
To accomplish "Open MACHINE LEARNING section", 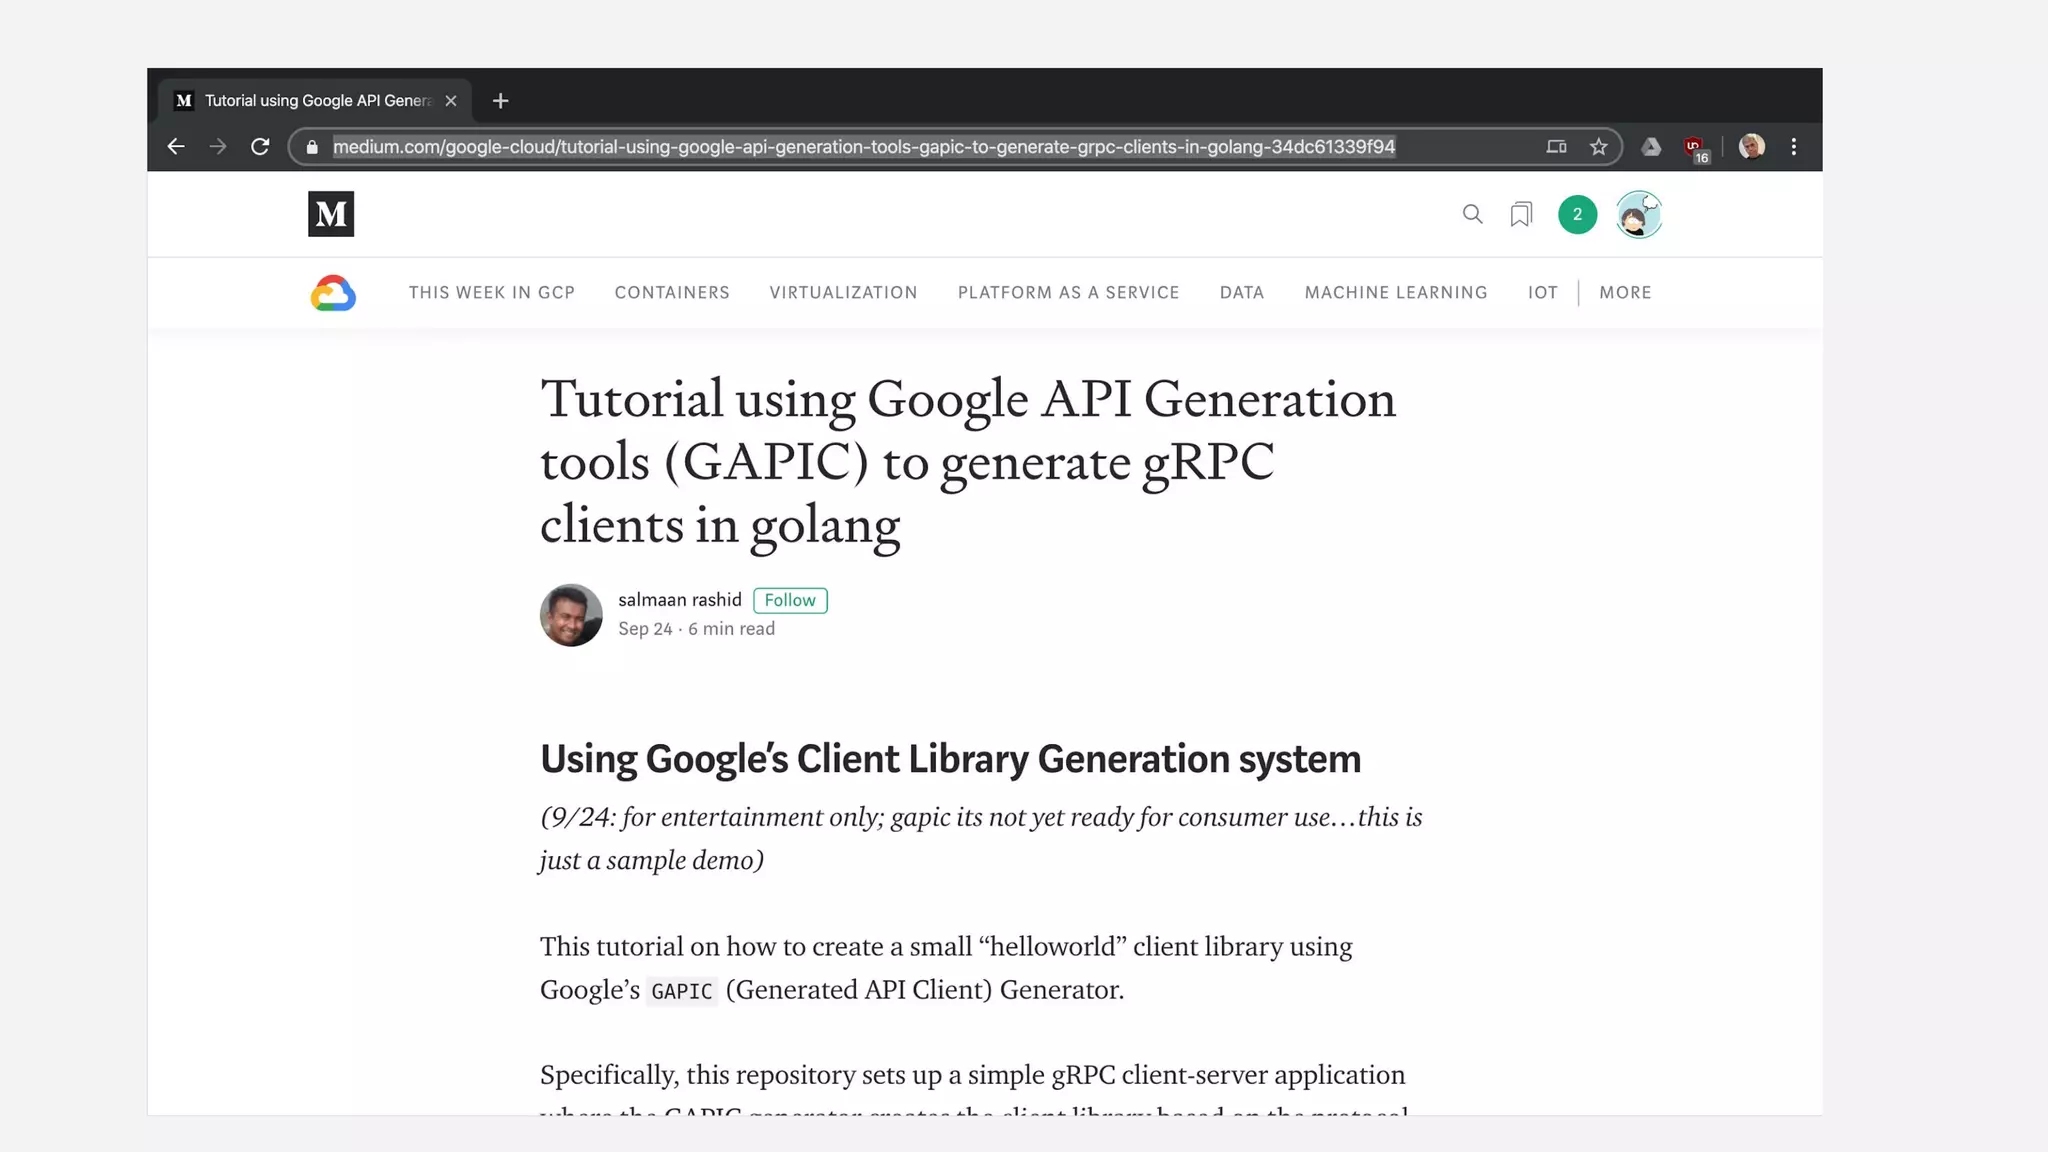I will pos(1395,293).
